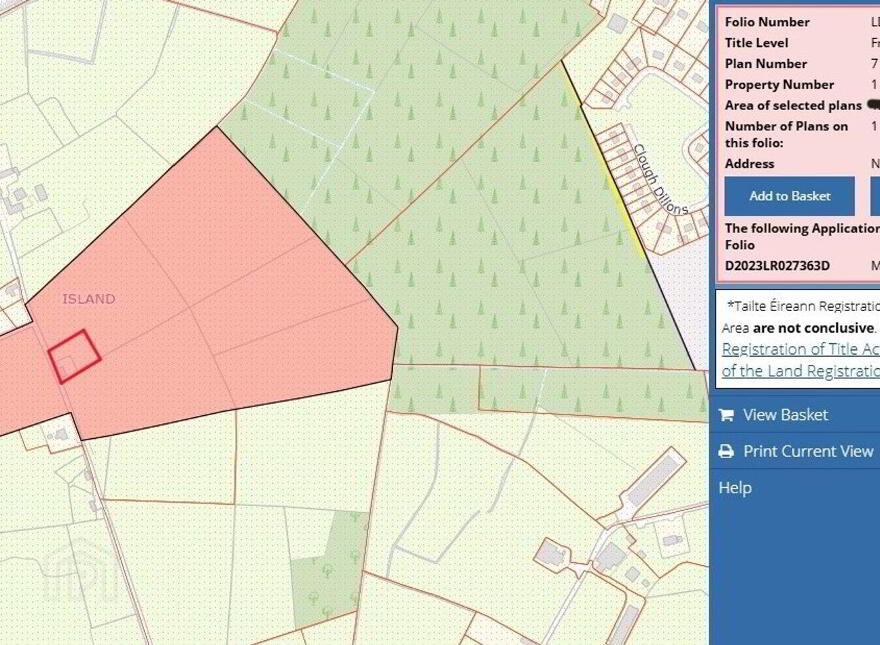This screenshot has height=645, width=880.
Task: Click the Plan Number label
Action: (766, 63)
